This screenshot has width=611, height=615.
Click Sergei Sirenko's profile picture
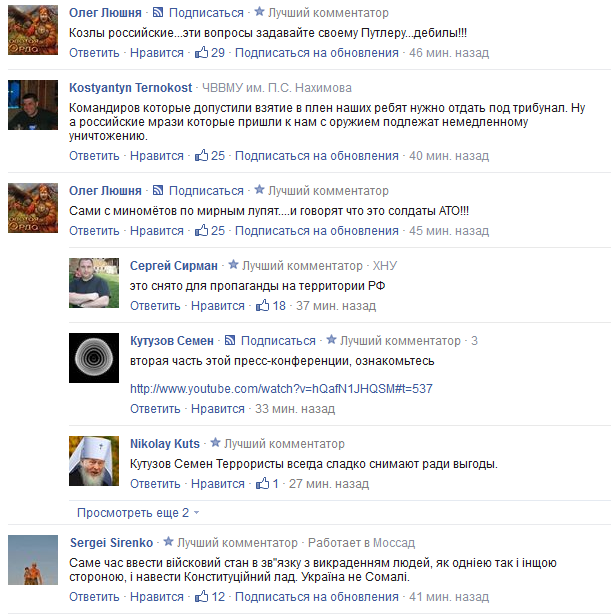coord(33,560)
